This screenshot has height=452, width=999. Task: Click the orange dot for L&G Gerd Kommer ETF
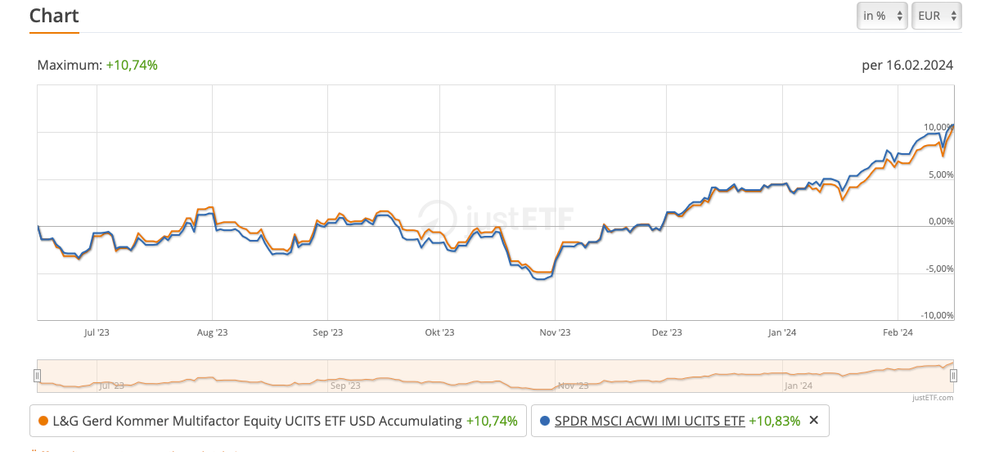(43, 421)
